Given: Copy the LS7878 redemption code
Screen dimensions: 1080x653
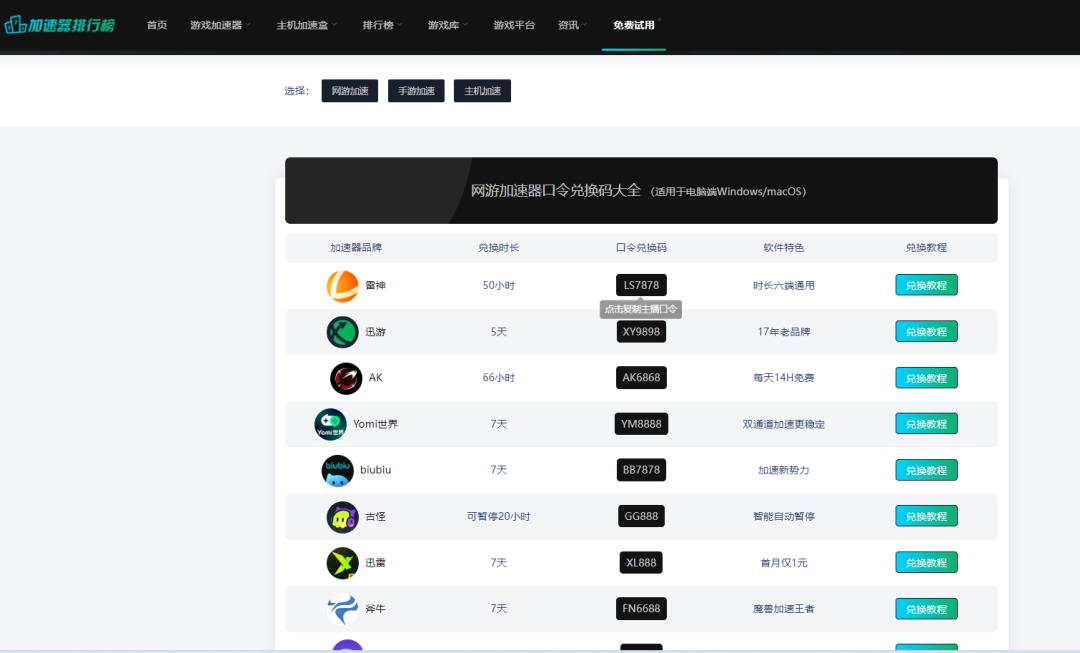Looking at the screenshot, I should [x=641, y=285].
